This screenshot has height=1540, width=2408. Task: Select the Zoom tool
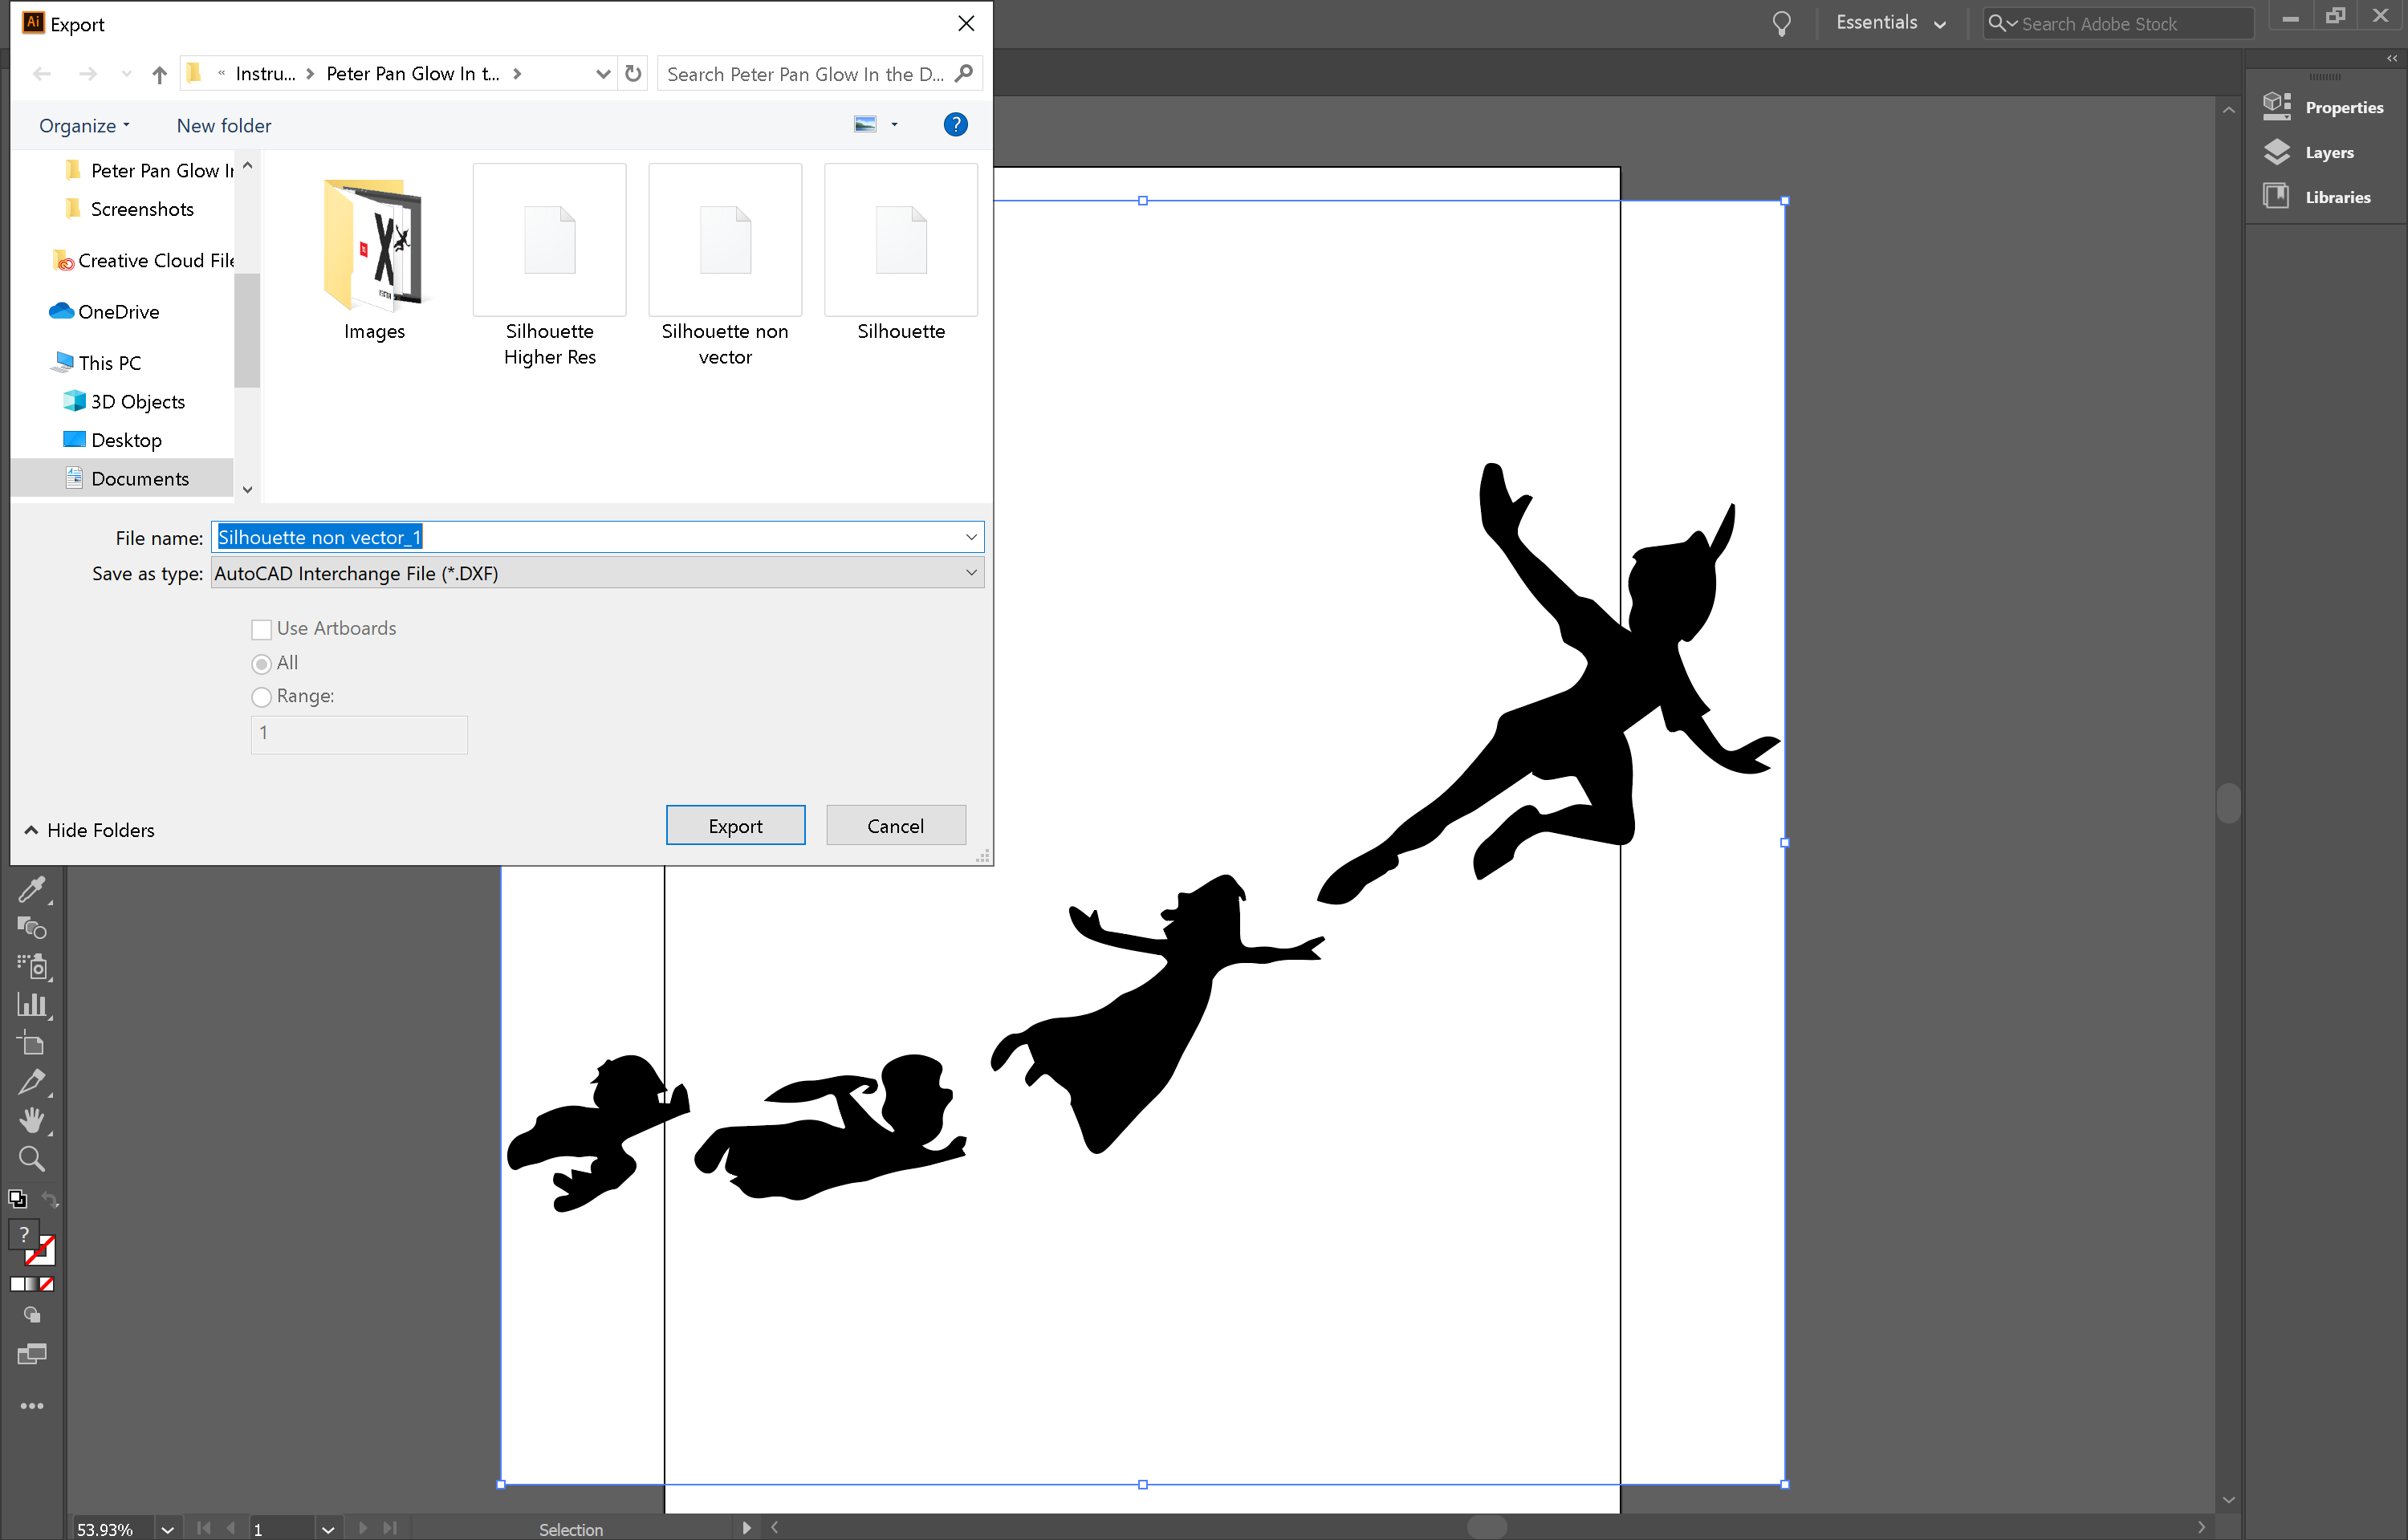tap(33, 1158)
